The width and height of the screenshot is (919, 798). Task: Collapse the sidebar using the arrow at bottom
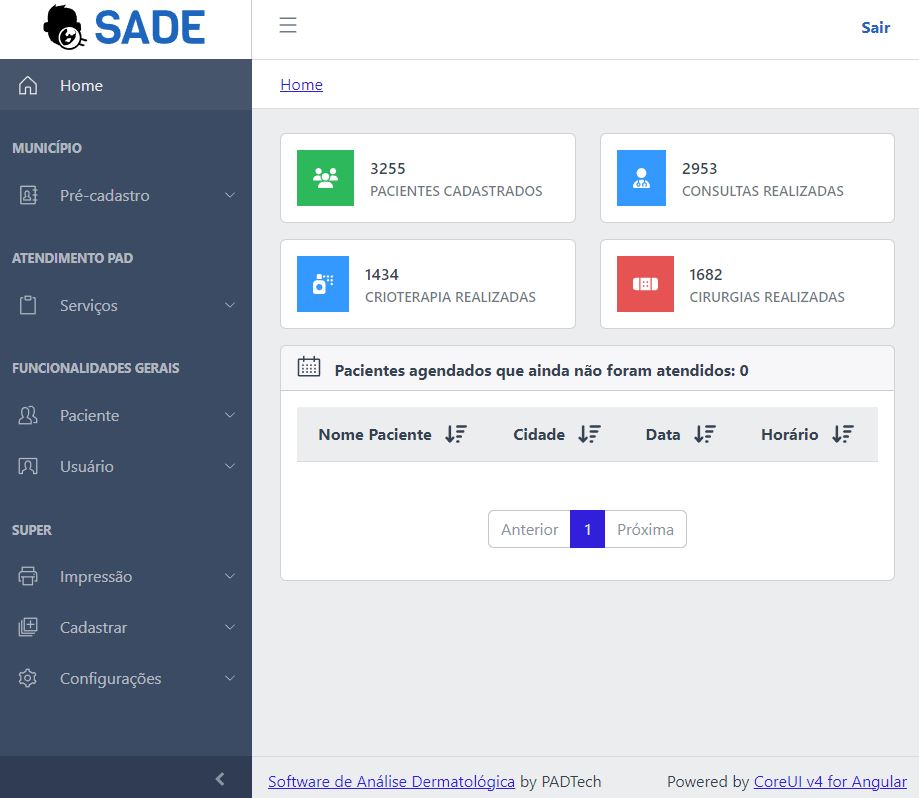pos(220,778)
